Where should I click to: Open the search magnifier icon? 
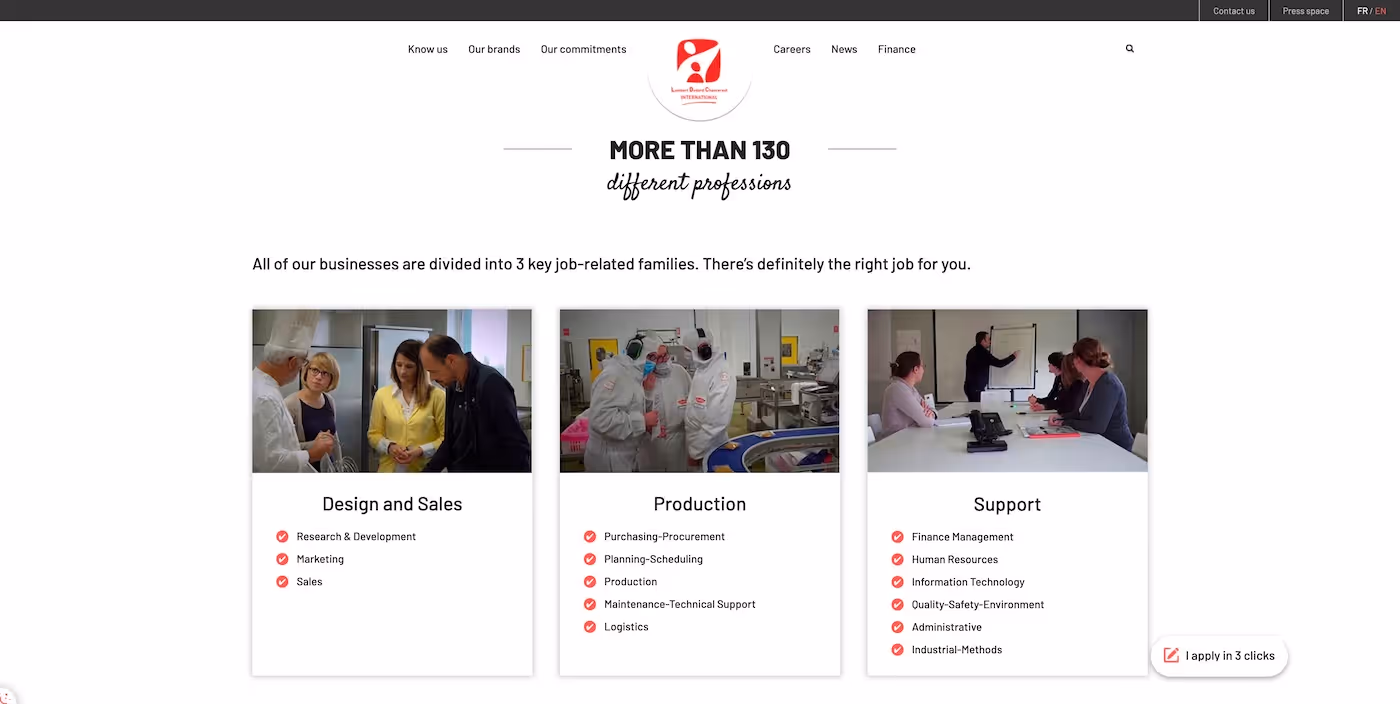[1129, 48]
